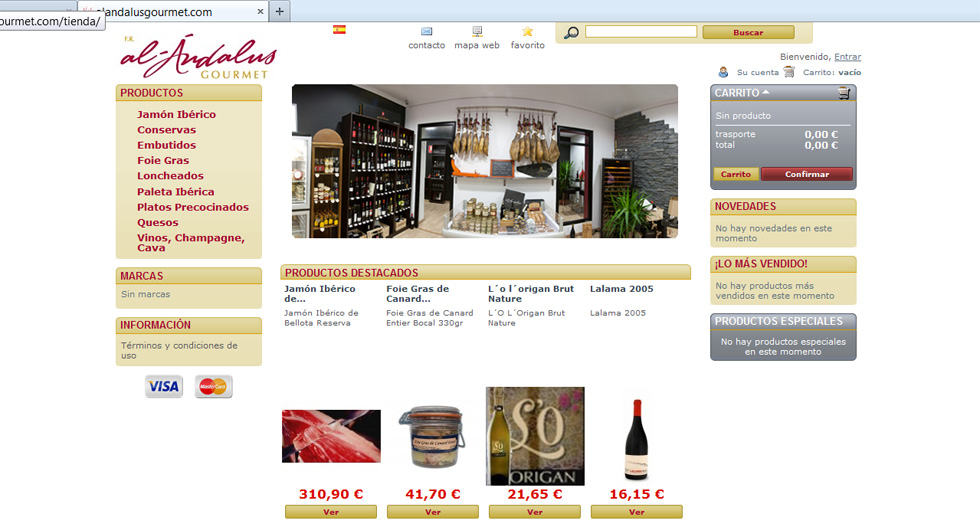Viewport: 980px width, 520px height.
Task: Click the foie gras jar thumbnail
Action: coord(432,437)
